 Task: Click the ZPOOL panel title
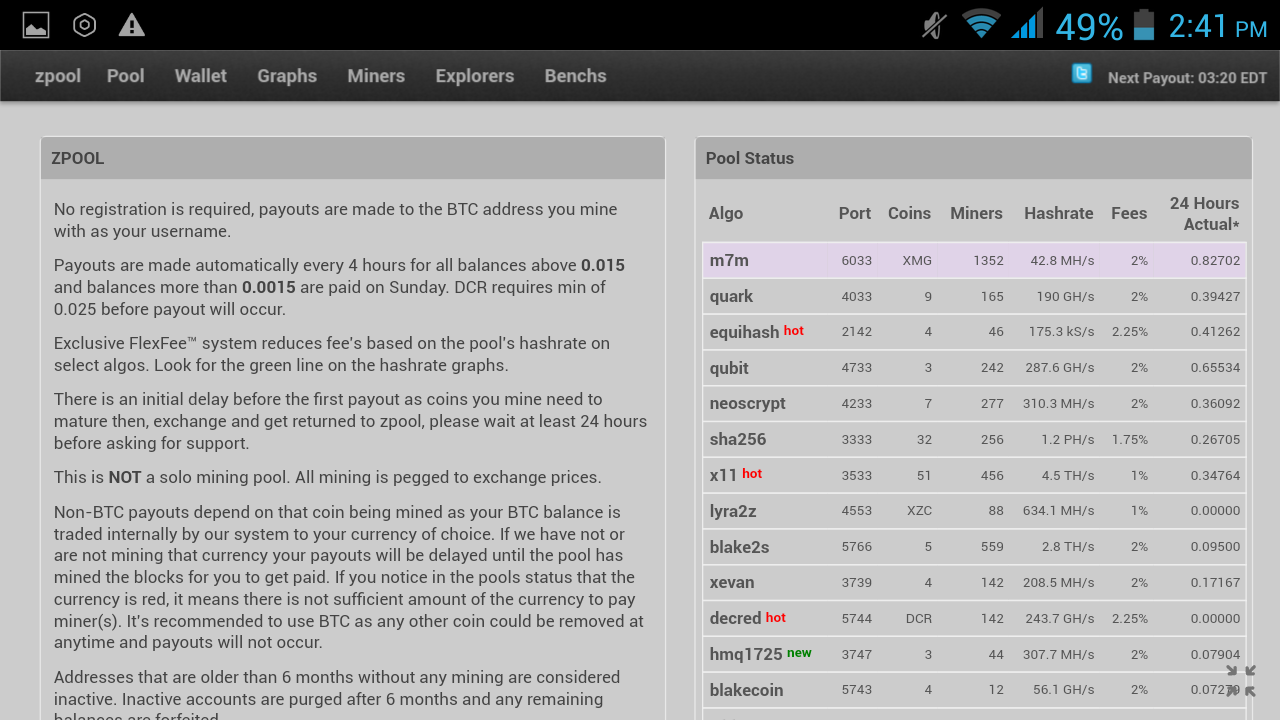coord(77,158)
